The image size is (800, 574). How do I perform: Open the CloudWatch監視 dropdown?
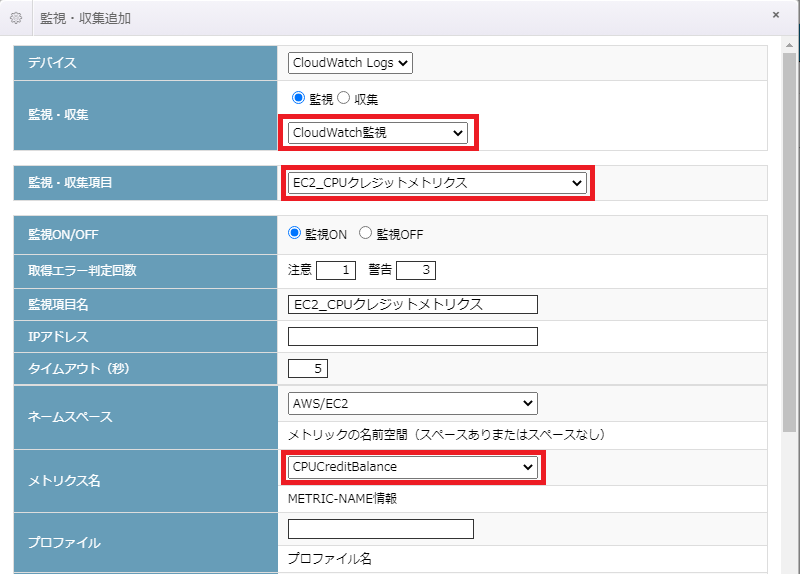pos(378,133)
